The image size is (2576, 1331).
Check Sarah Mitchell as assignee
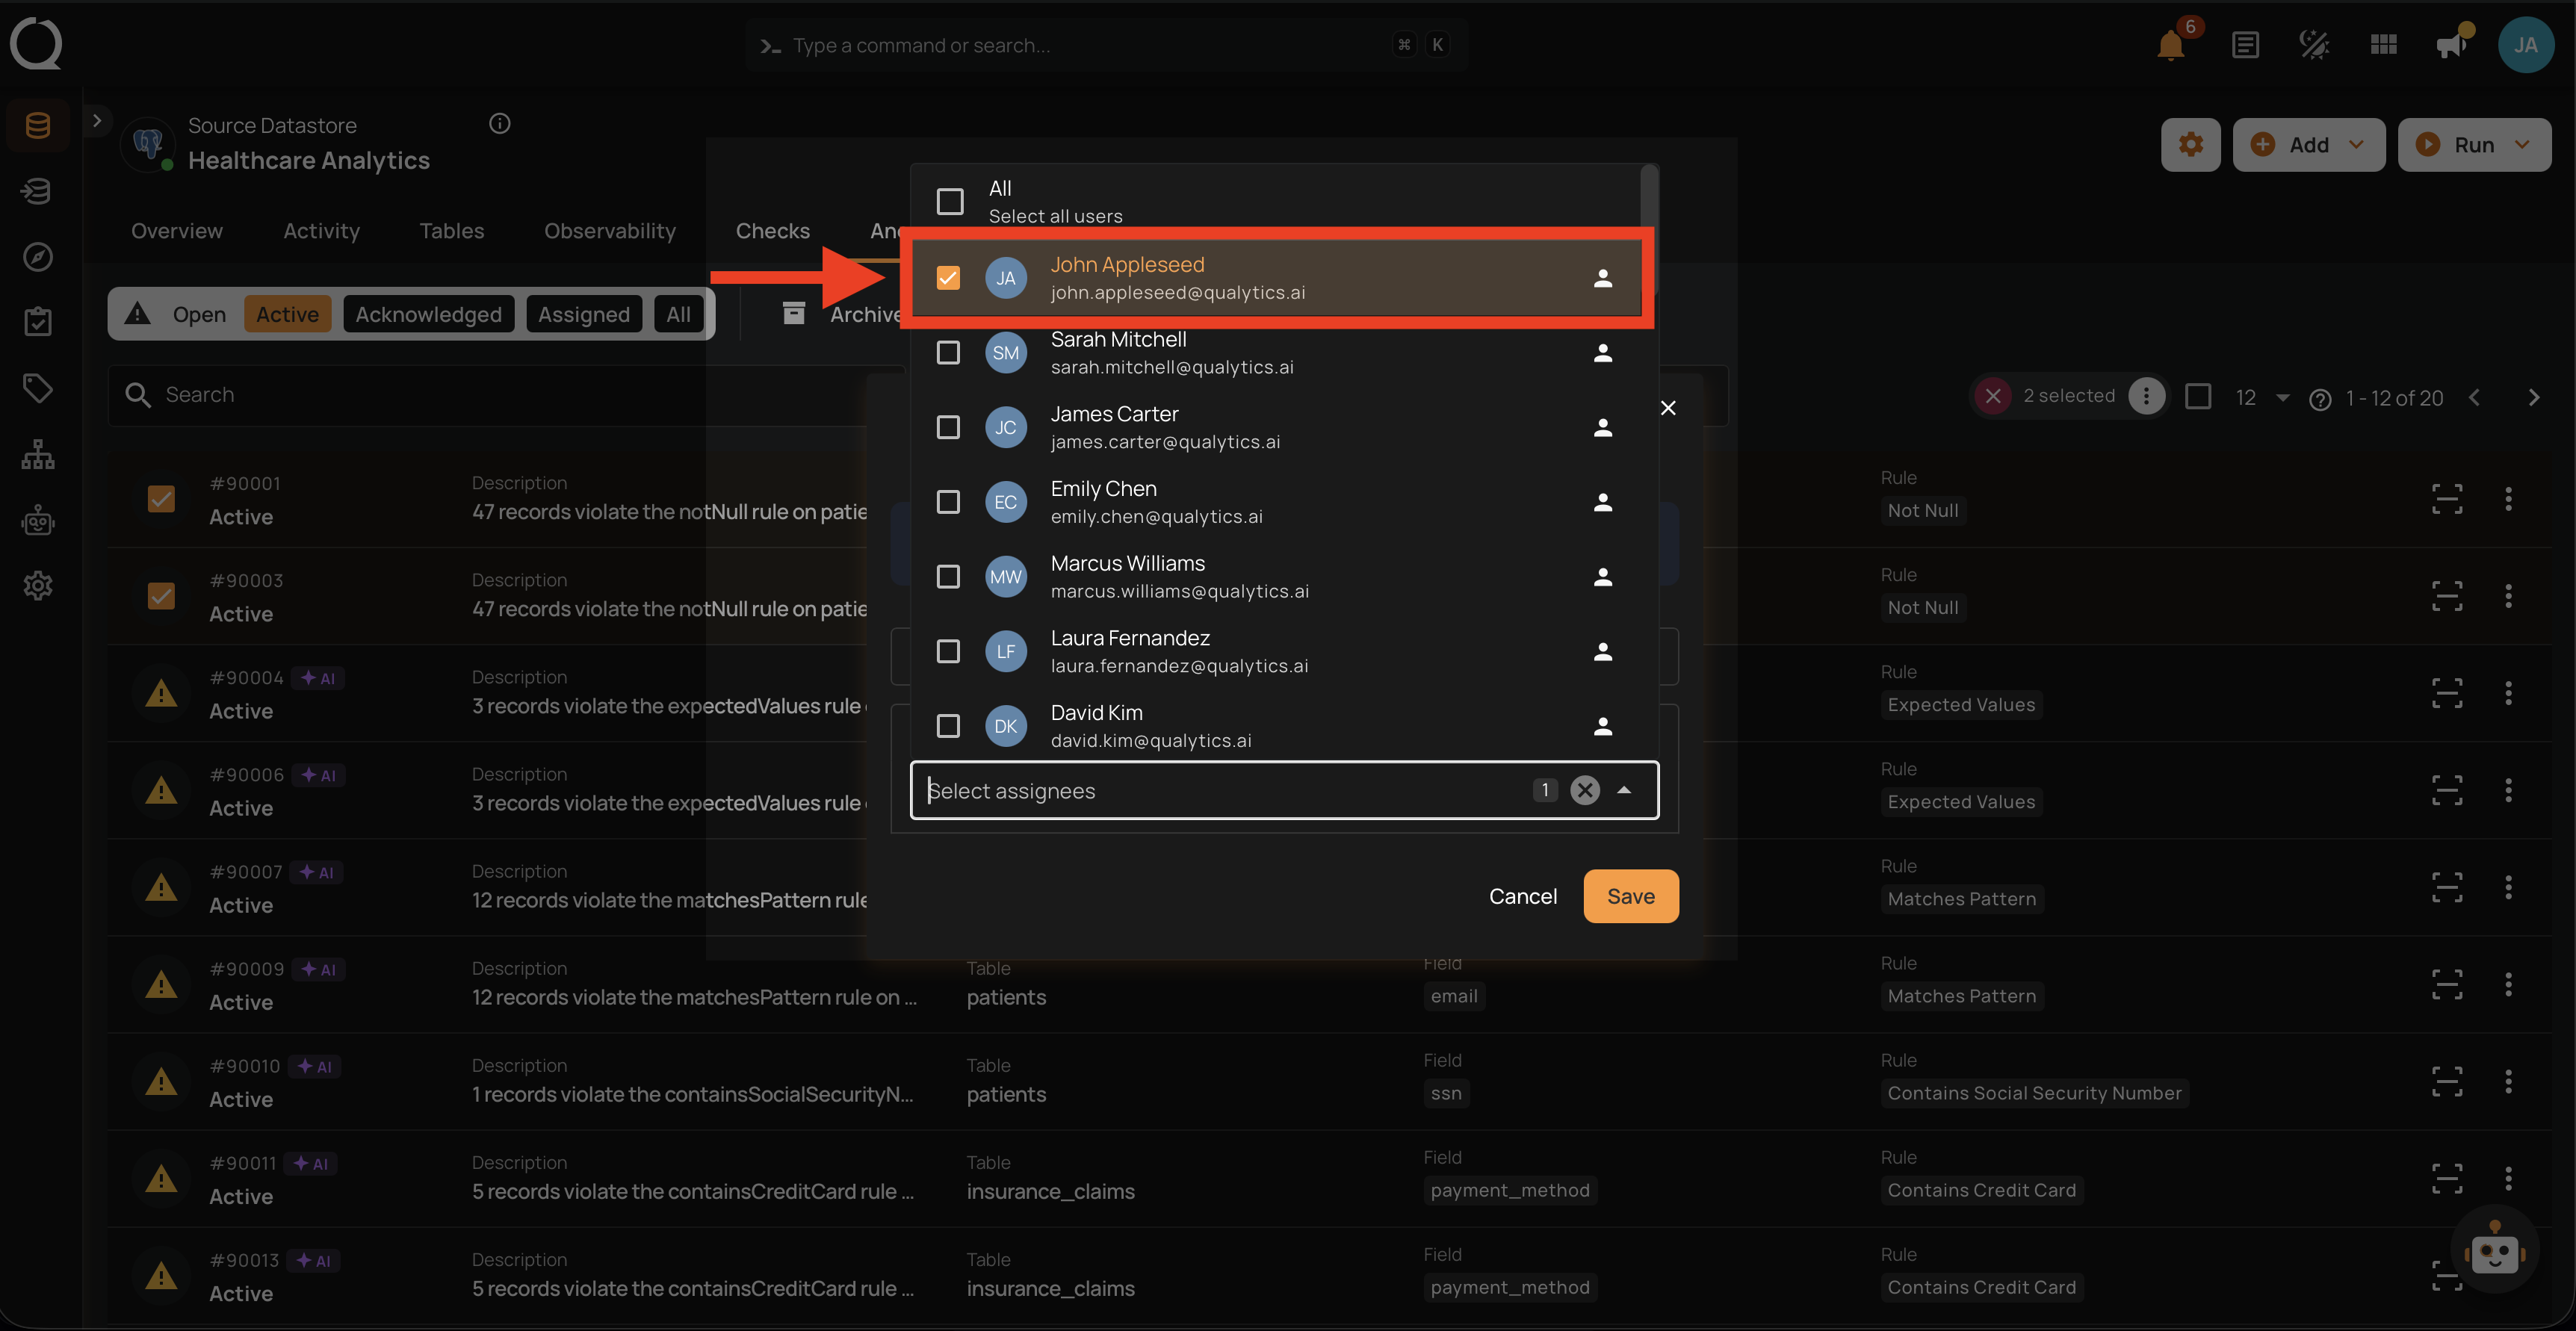pos(948,353)
